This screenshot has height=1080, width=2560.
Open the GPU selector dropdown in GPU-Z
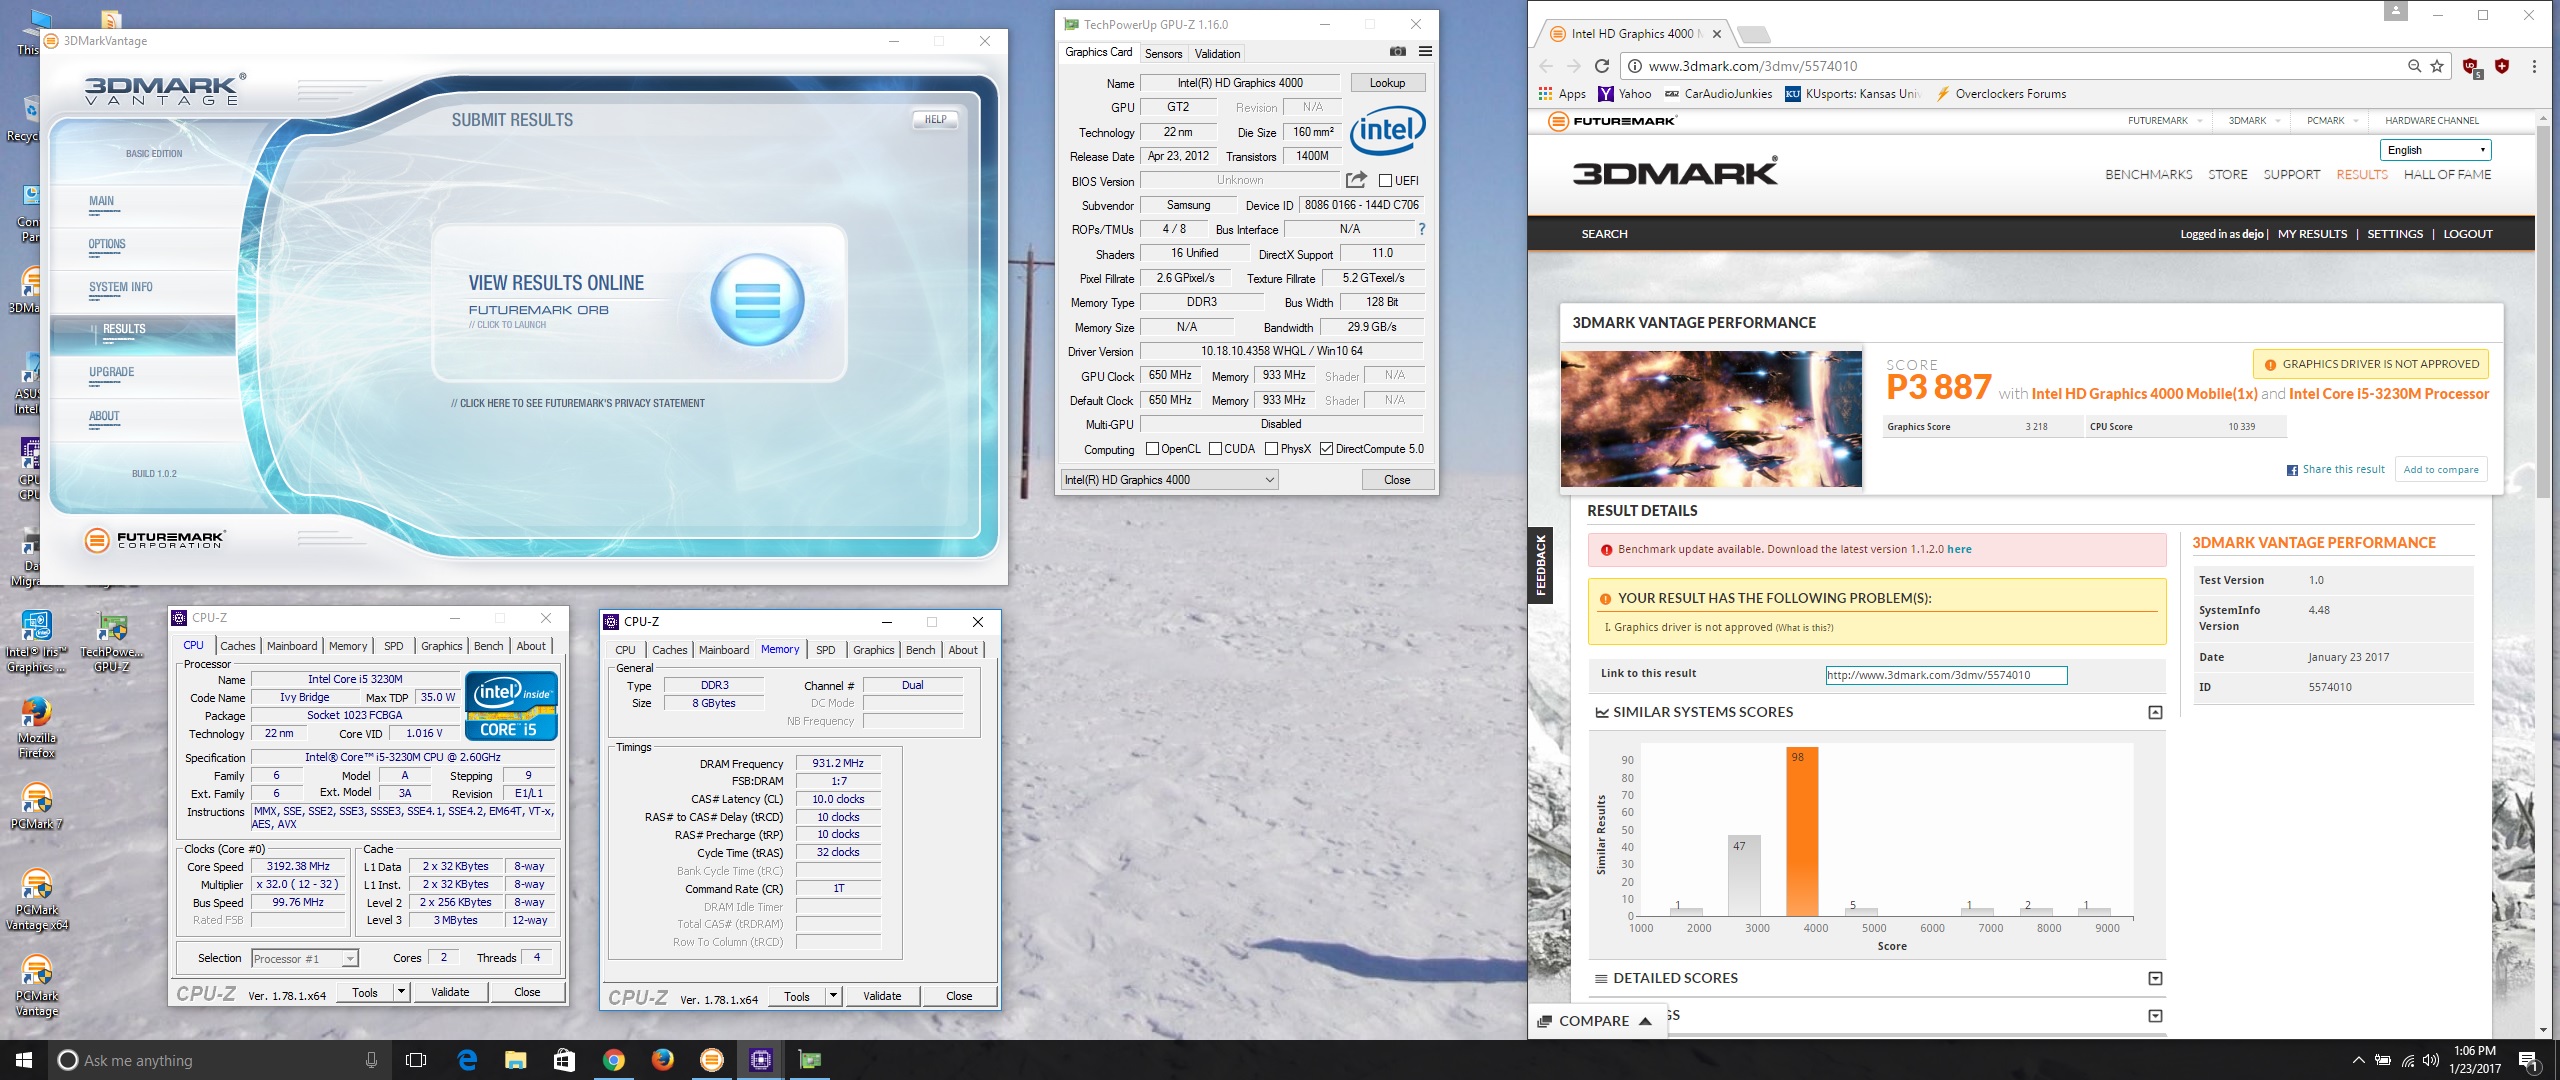pos(1169,480)
